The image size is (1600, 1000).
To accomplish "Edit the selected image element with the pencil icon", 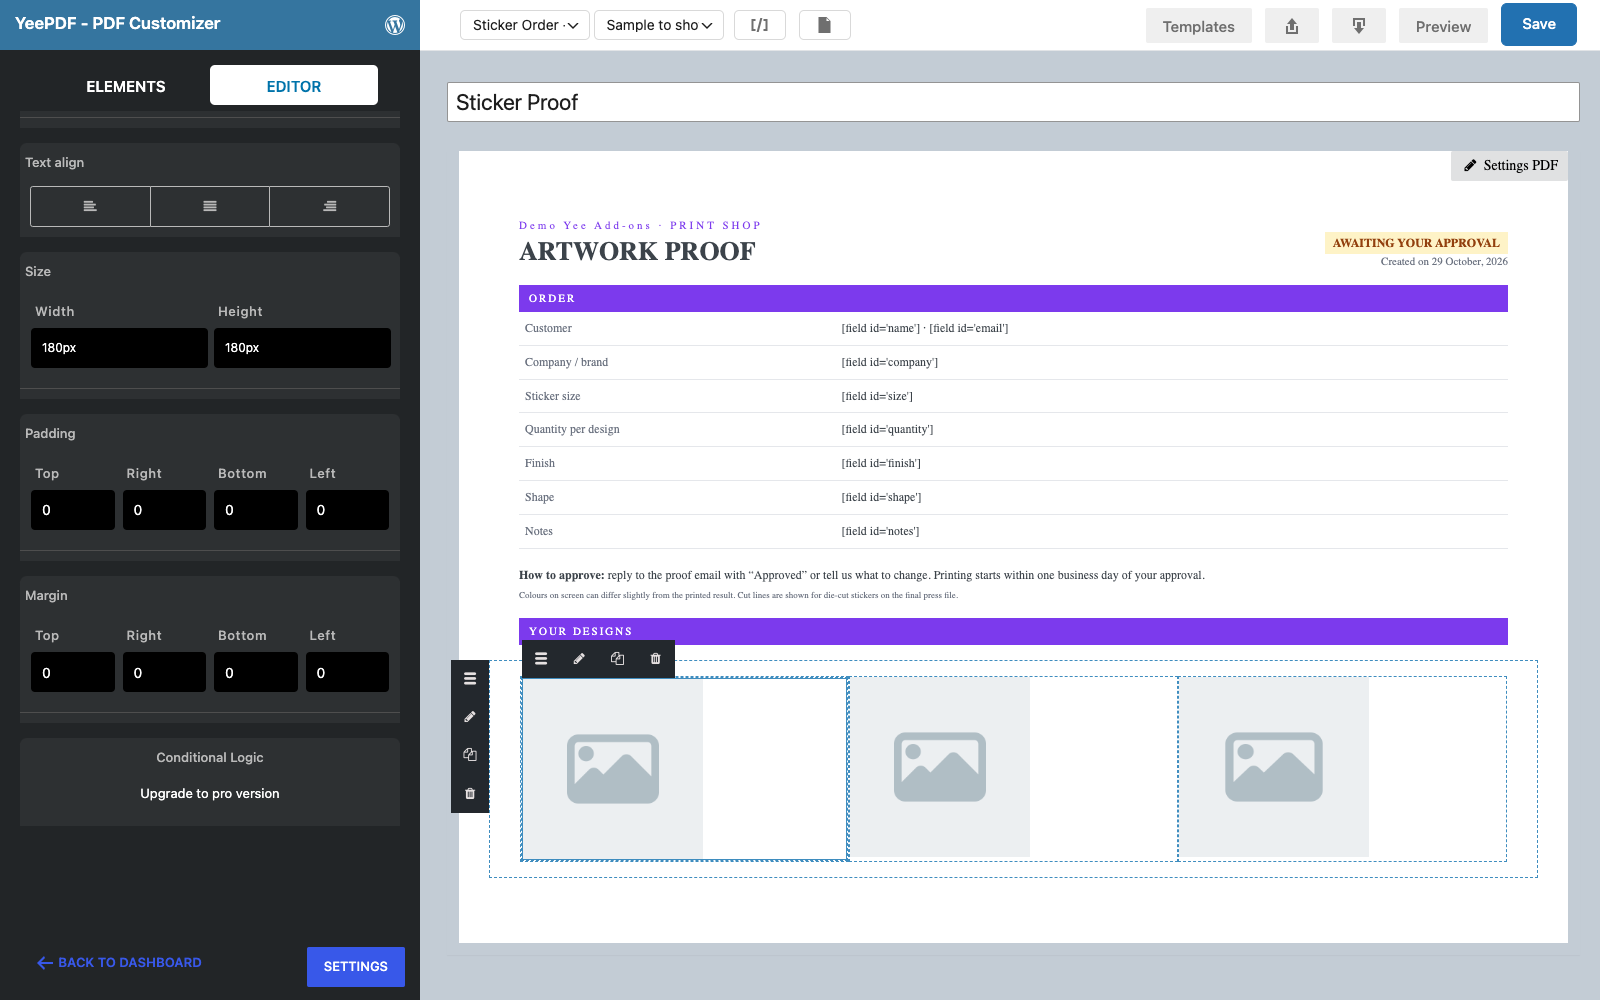I will click(x=579, y=659).
